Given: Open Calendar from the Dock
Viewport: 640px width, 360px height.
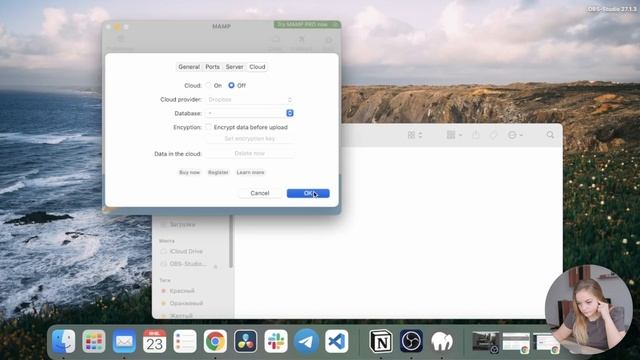Looking at the screenshot, I should [x=154, y=341].
